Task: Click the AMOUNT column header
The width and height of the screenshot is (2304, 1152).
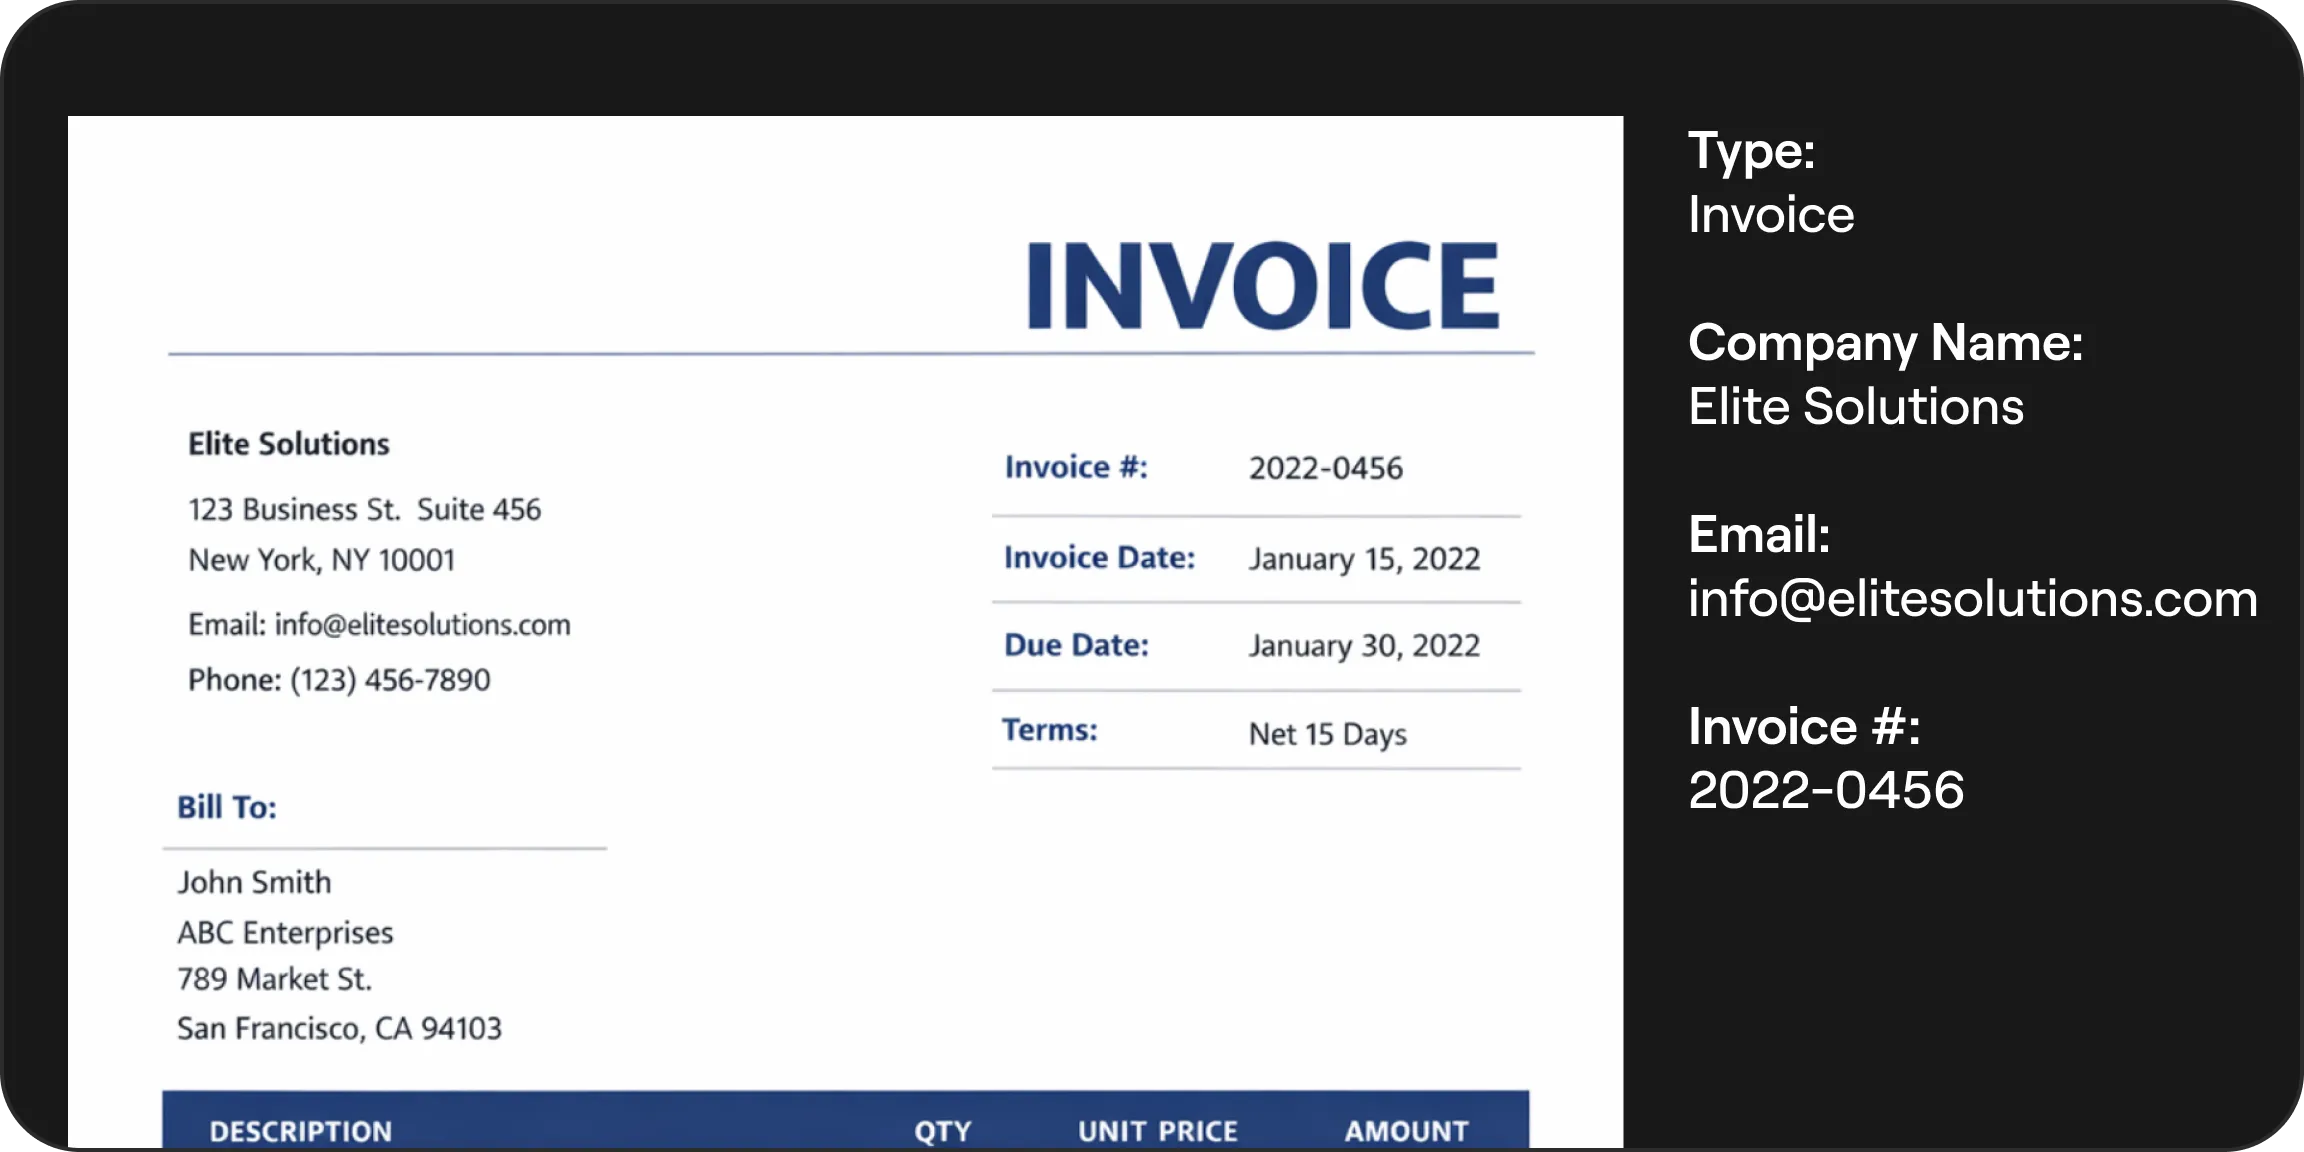Action: pos(1406,1131)
